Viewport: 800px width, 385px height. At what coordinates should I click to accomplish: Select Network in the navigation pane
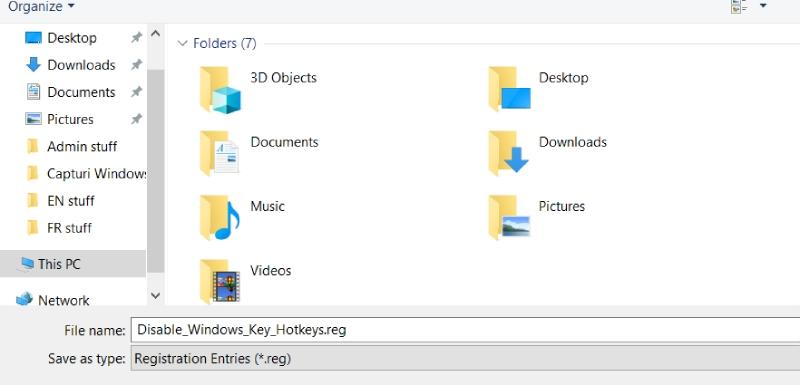coord(64,300)
